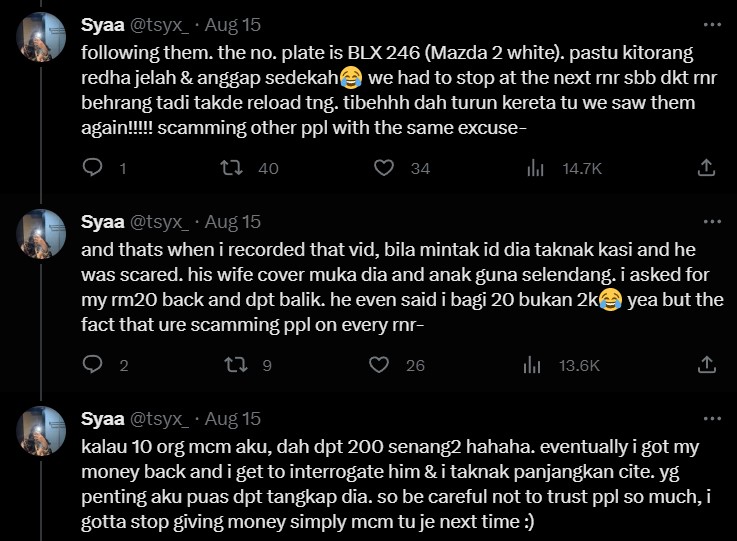Click Syaa's avatar on the second tweet
Screen dimensions: 737x541
43,237
